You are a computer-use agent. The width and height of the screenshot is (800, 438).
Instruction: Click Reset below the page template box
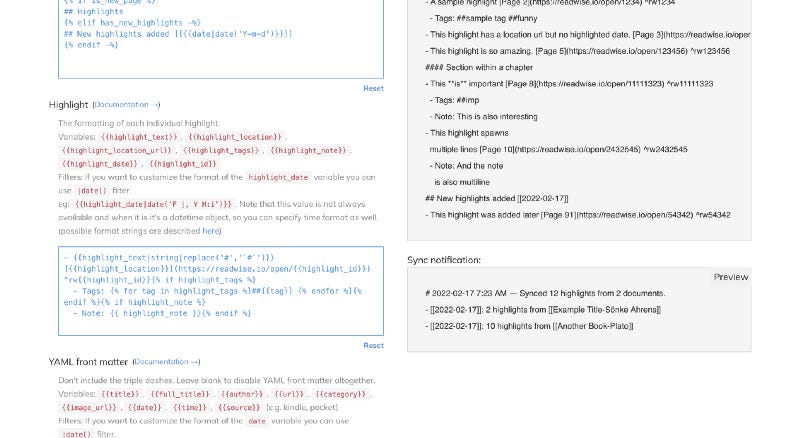click(373, 88)
